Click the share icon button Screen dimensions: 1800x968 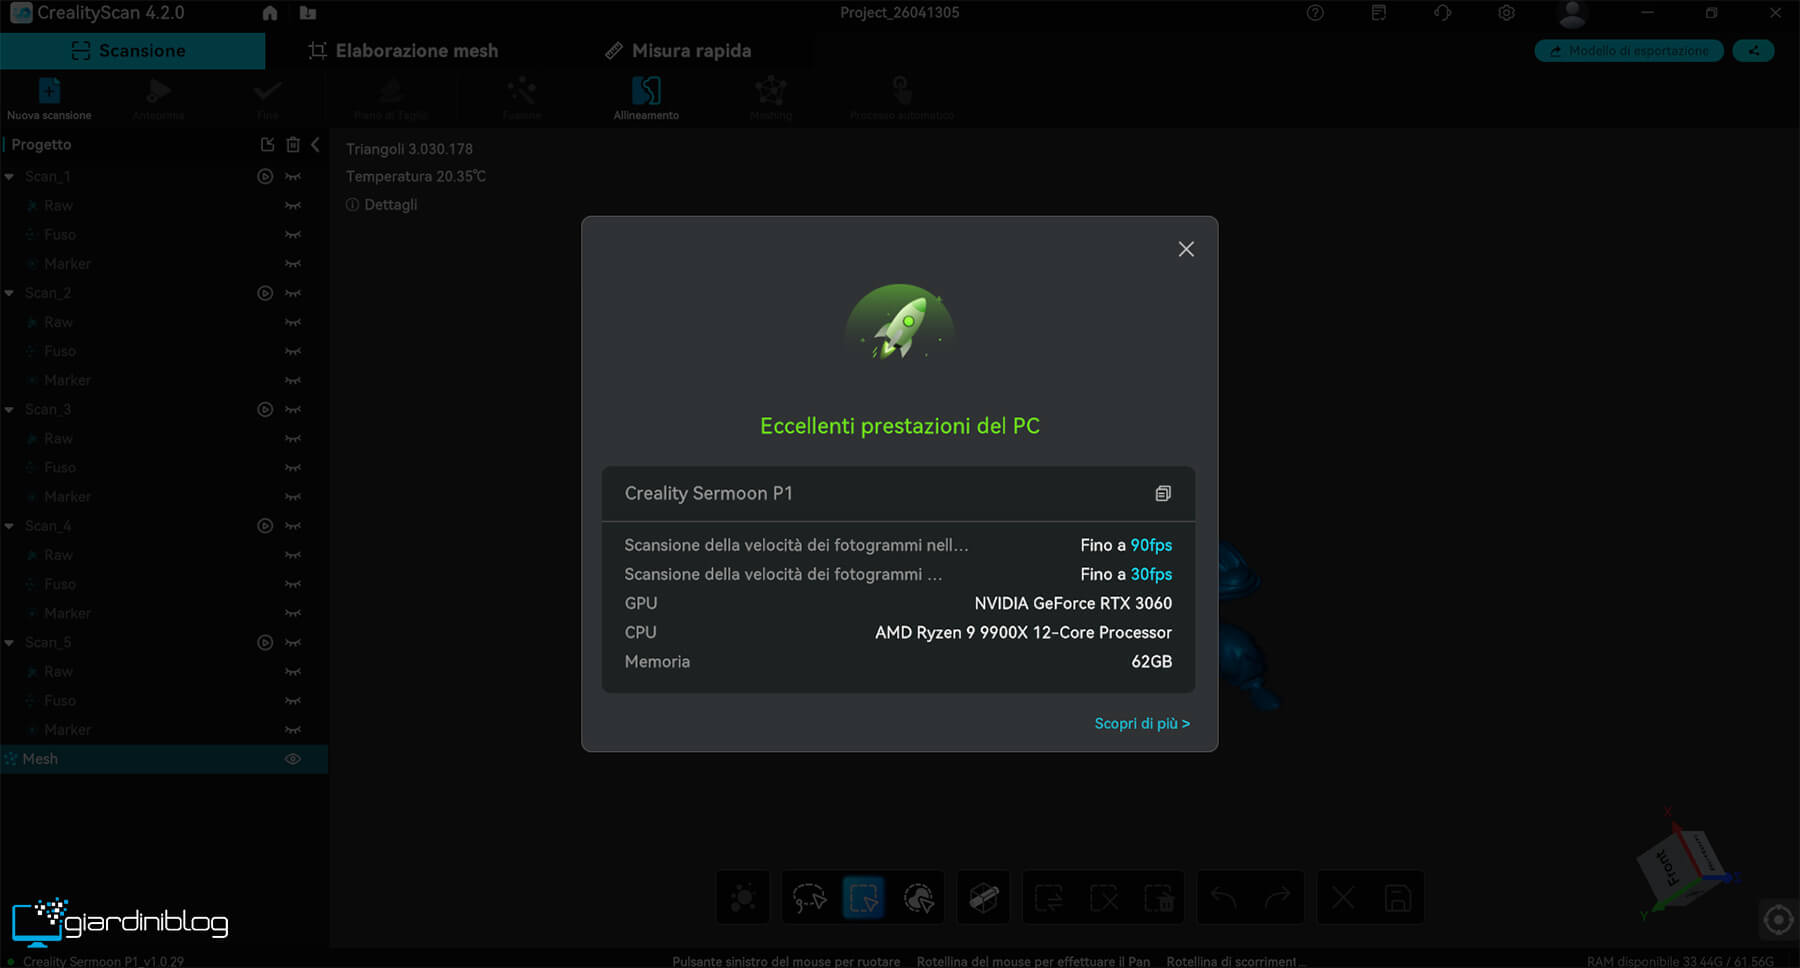1754,51
